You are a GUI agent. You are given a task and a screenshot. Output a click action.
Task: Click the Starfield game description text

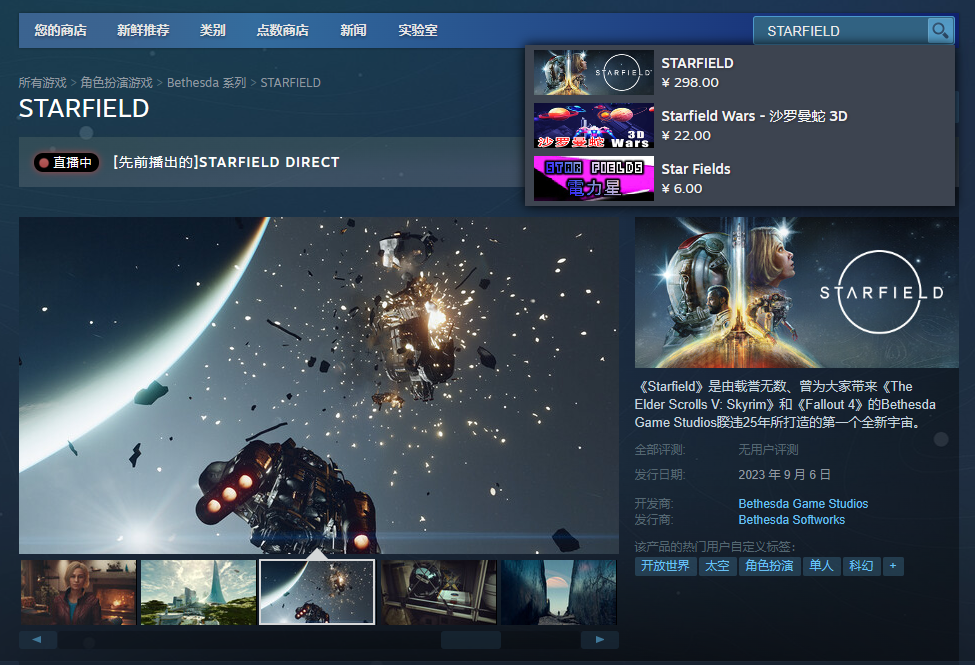pos(785,404)
